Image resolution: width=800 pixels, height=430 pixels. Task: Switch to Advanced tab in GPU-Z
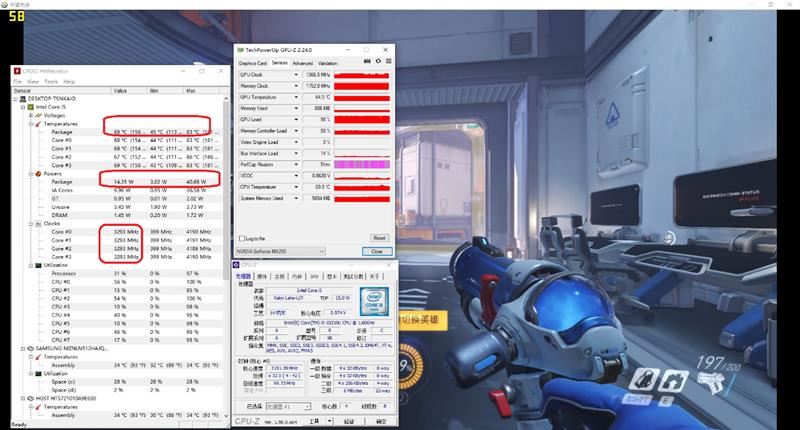point(303,63)
